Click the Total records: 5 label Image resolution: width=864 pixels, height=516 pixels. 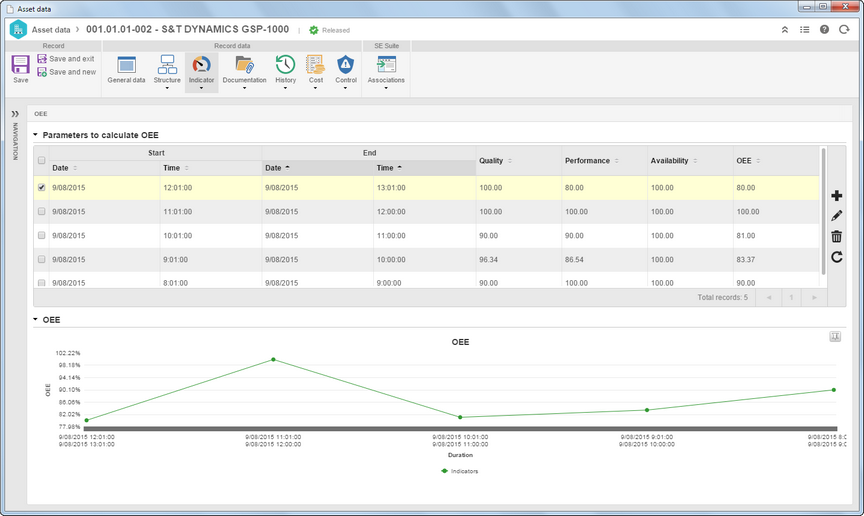722,298
